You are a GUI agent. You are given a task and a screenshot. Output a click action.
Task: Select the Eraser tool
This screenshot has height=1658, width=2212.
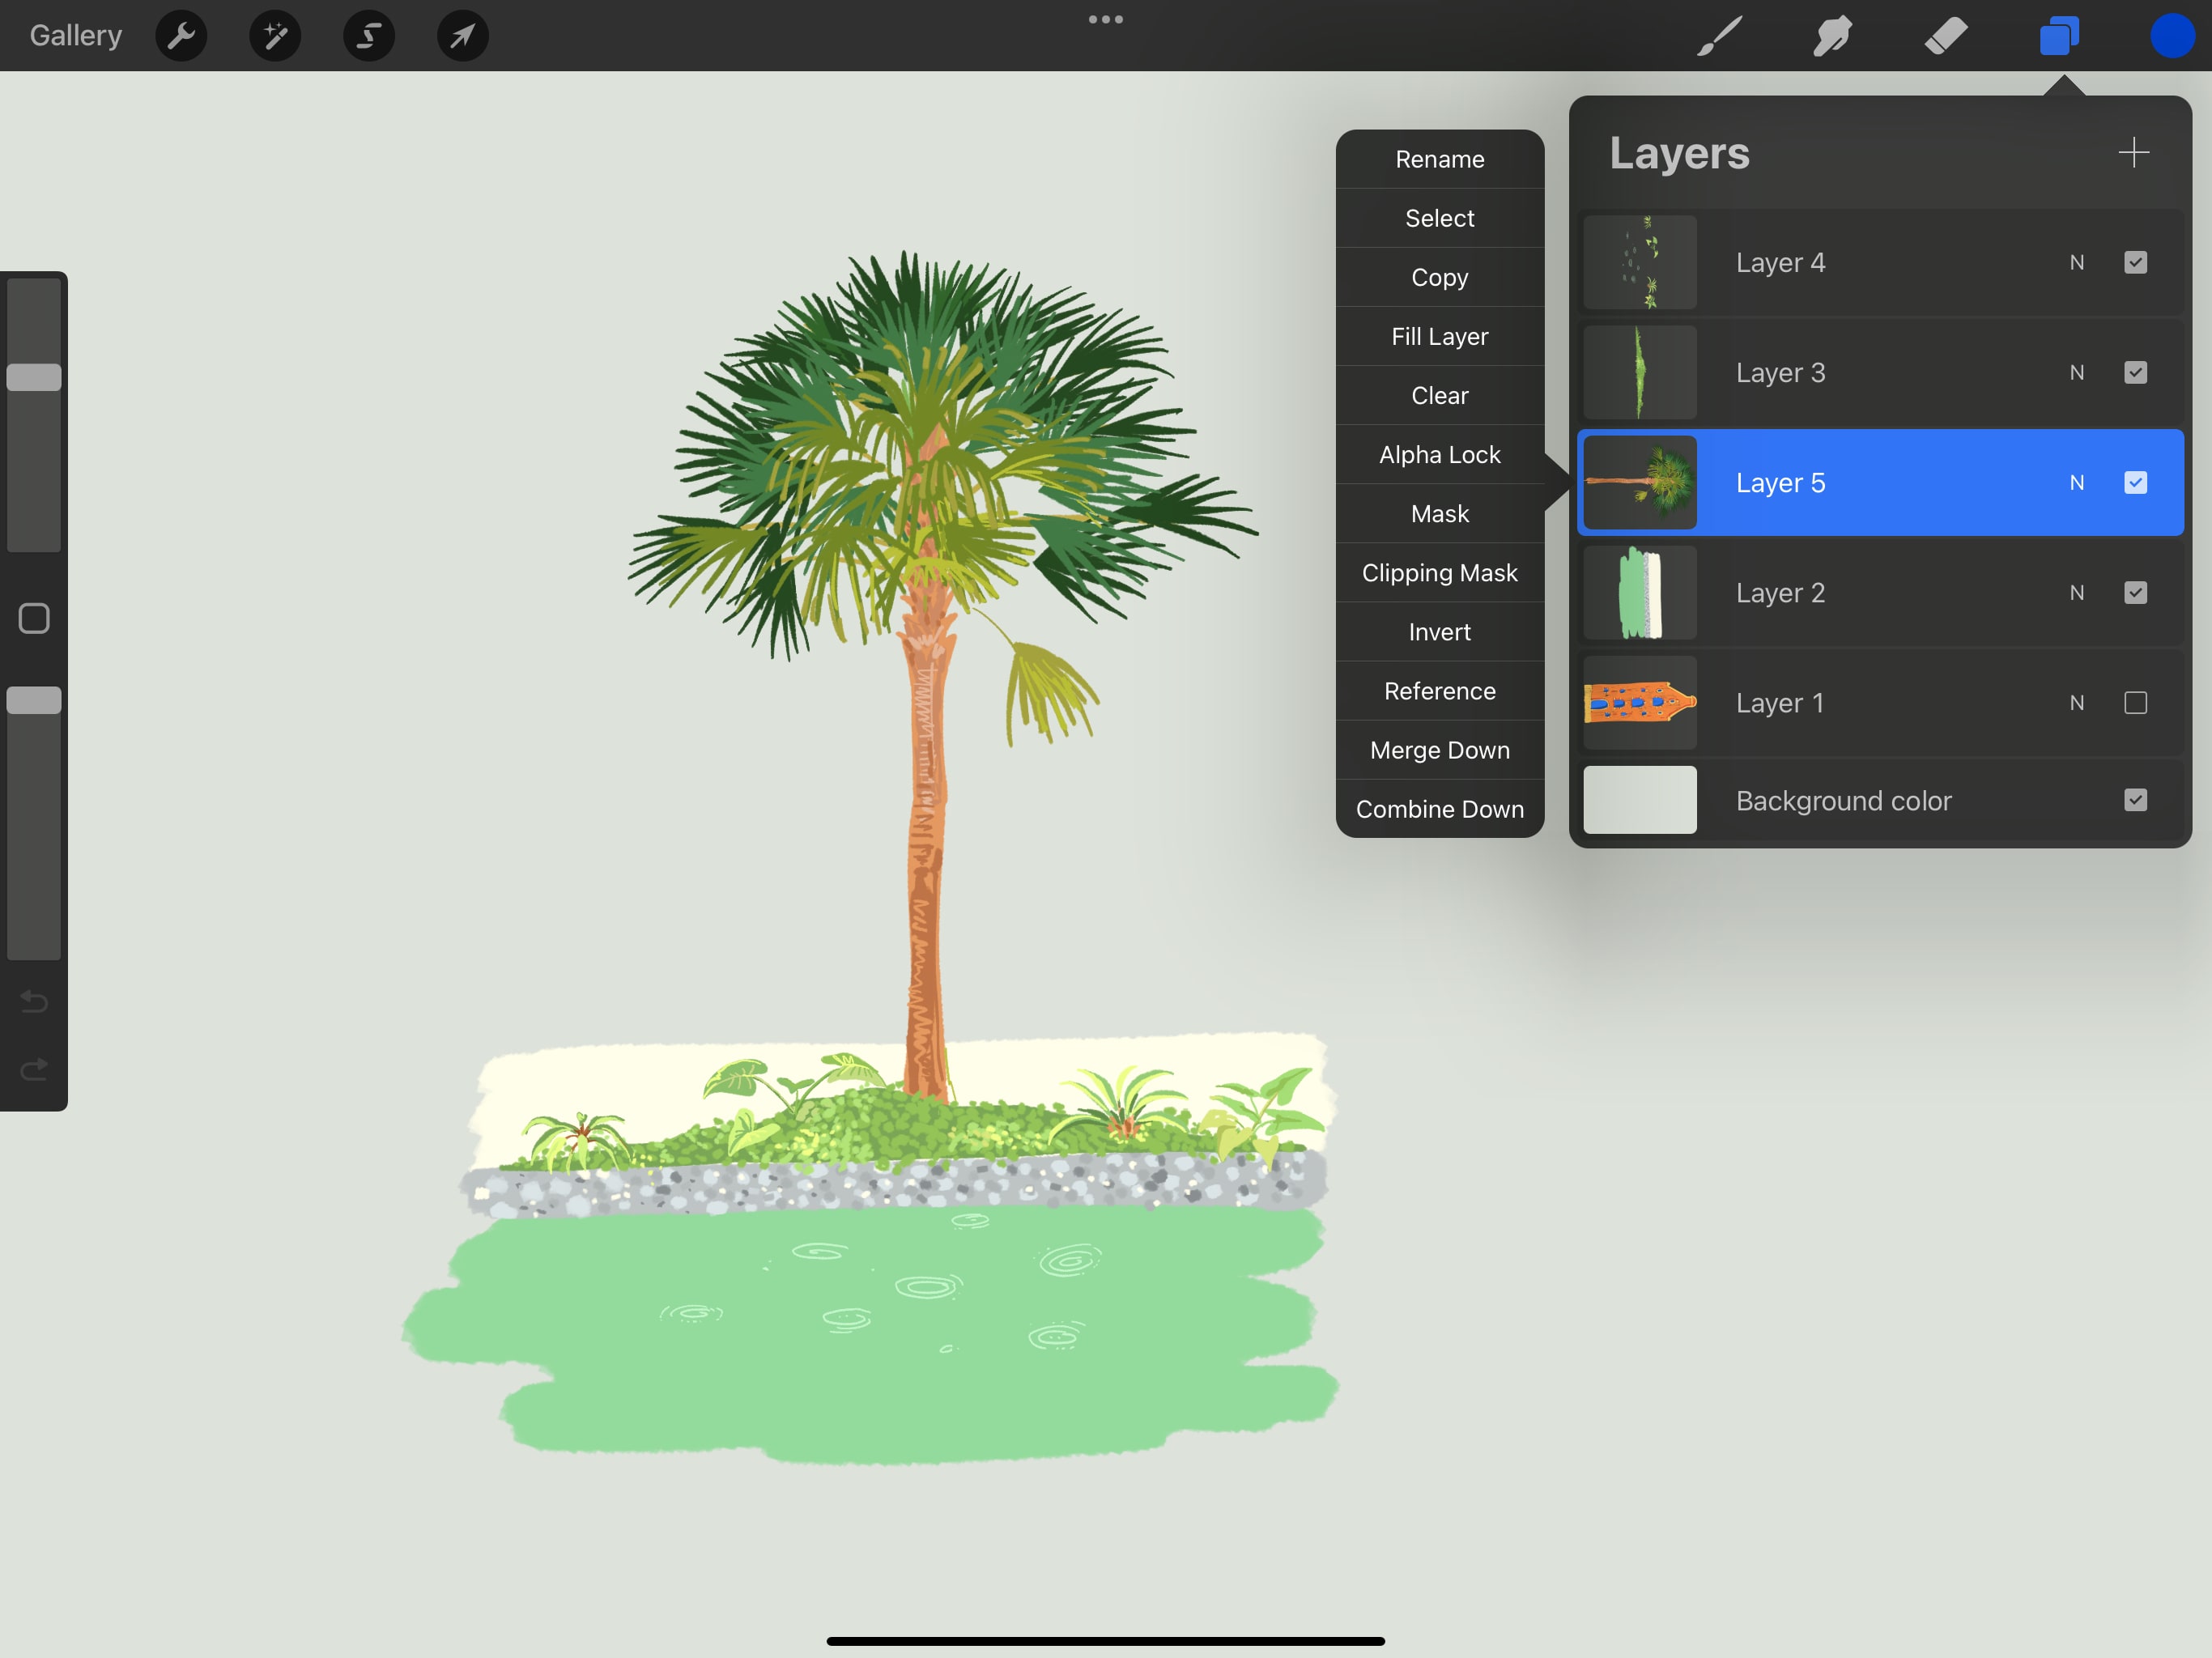point(1946,36)
